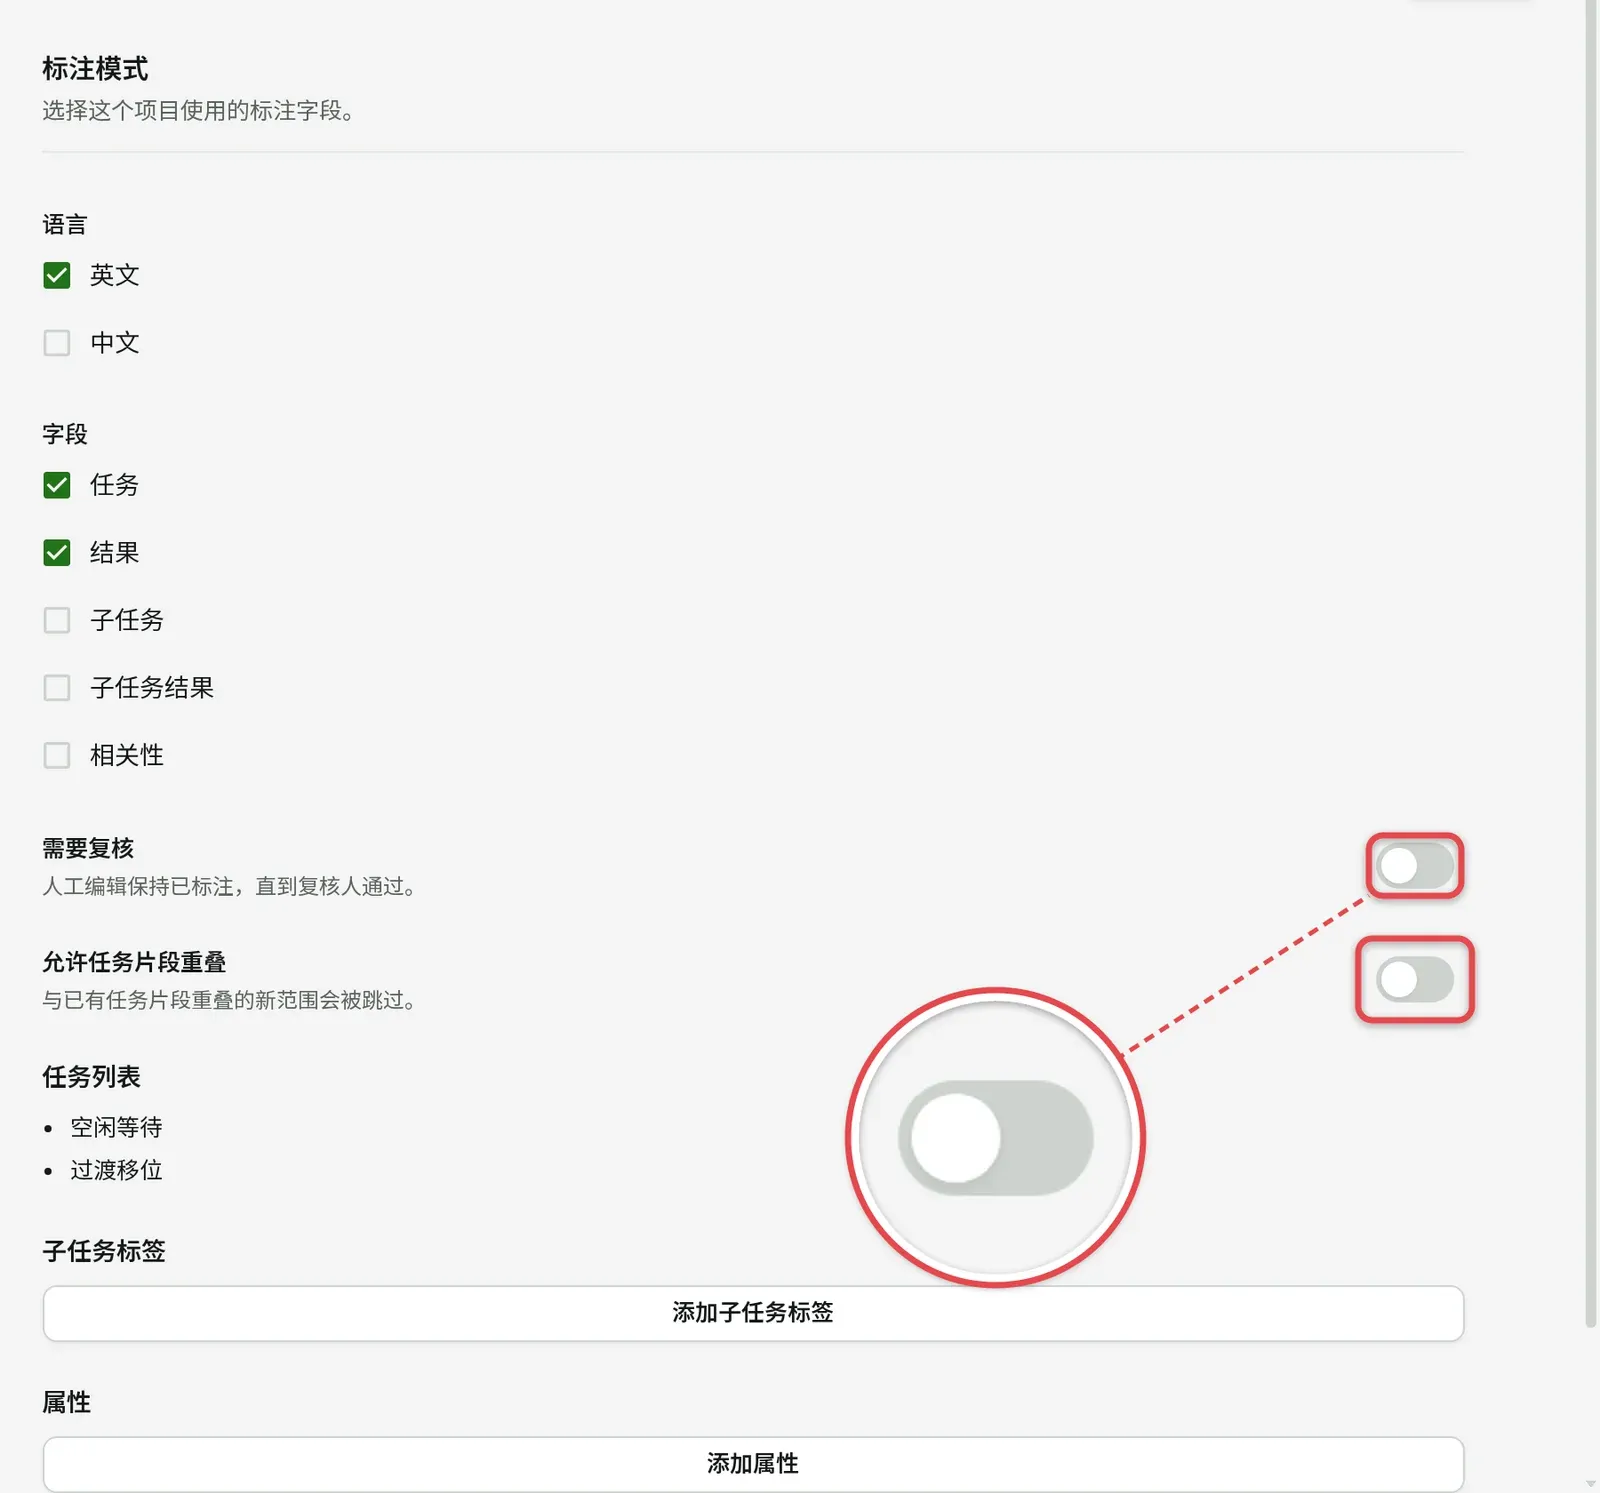Click the 字段 section label
The width and height of the screenshot is (1600, 1493).
[x=65, y=435]
